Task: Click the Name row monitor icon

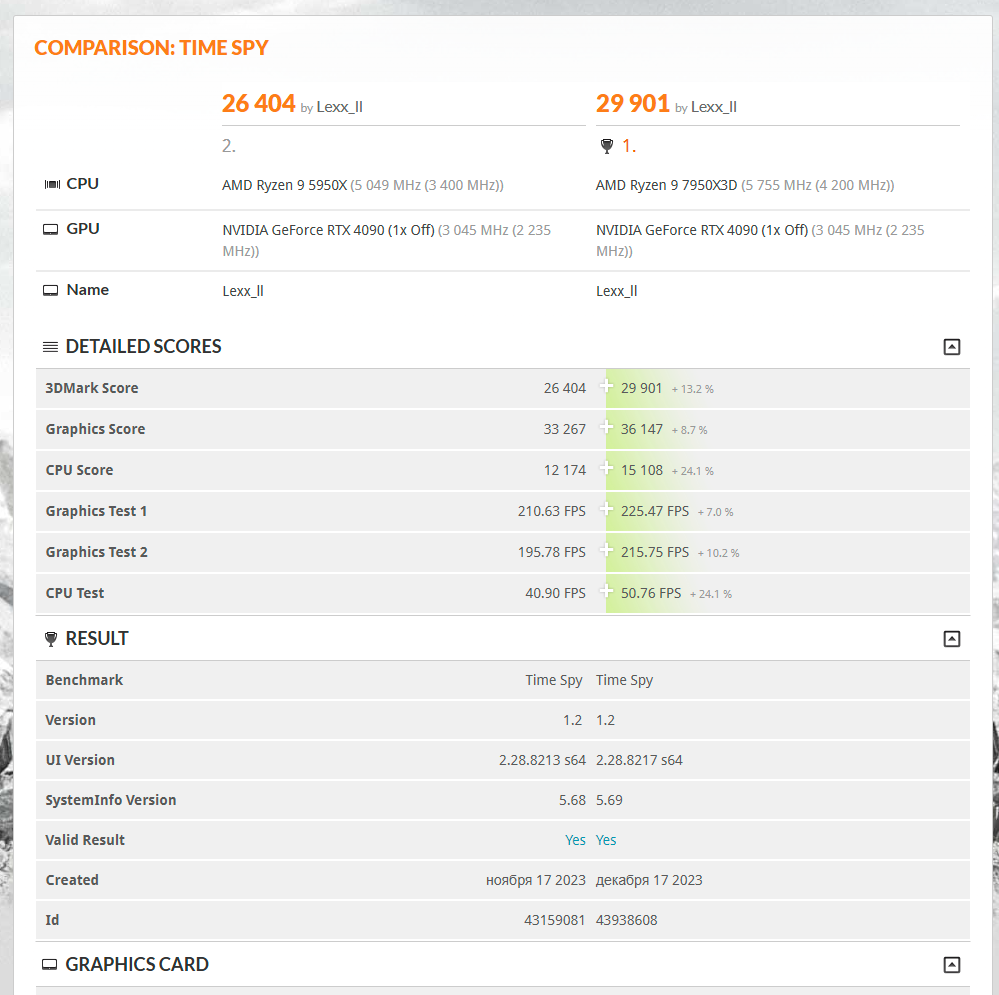Action: click(x=51, y=290)
